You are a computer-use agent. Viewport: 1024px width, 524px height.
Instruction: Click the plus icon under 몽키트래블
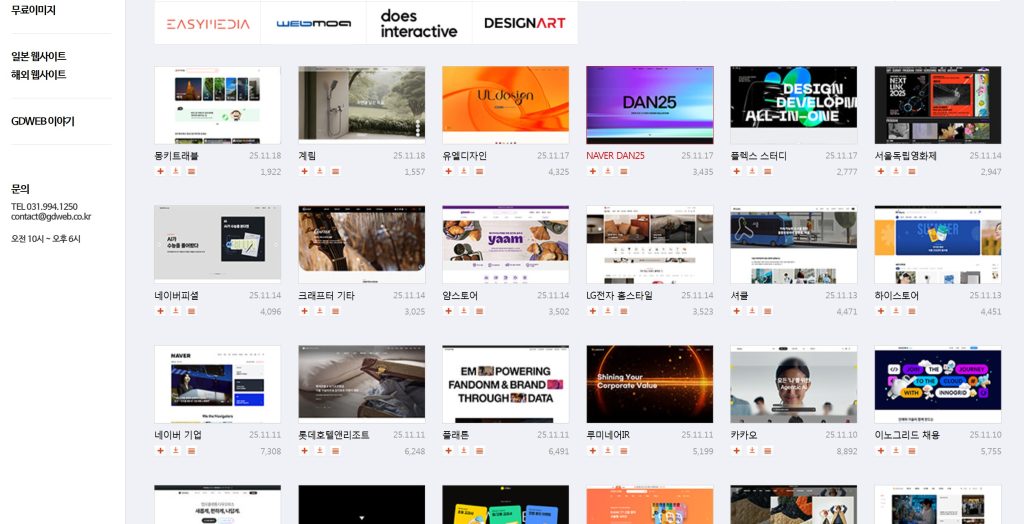click(160, 171)
